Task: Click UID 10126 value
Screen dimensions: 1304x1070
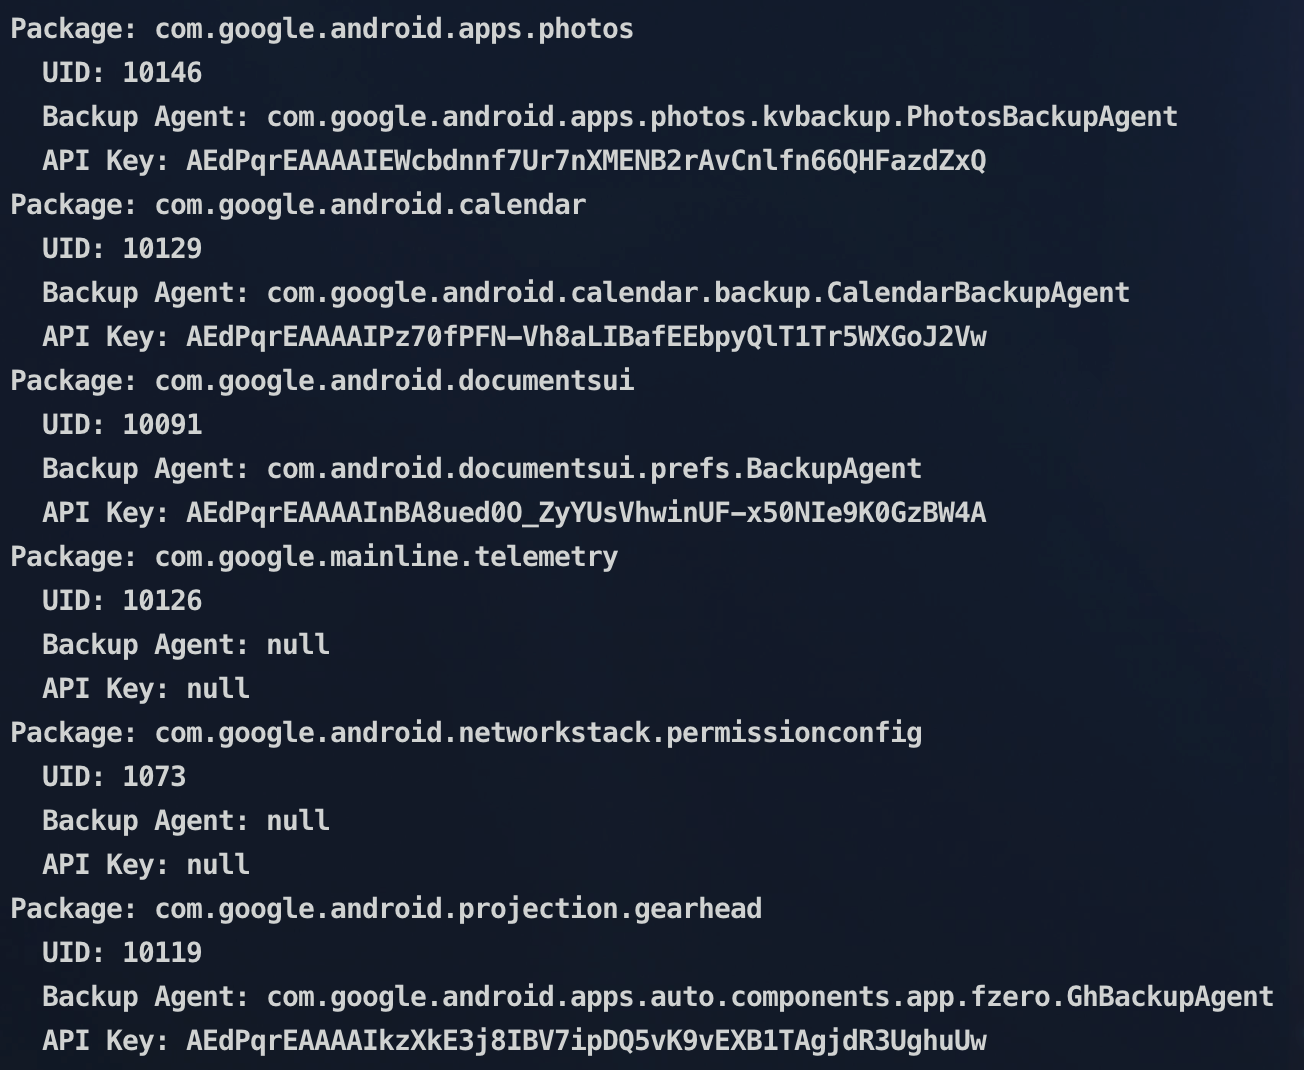Action: click(x=162, y=601)
